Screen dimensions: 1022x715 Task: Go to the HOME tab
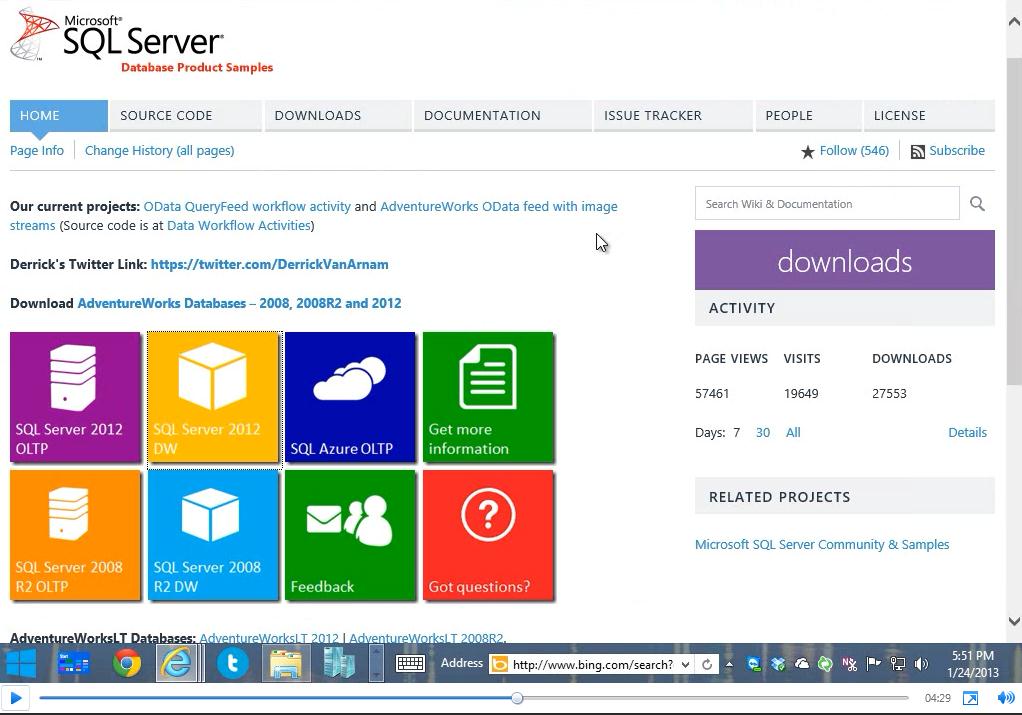pyautogui.click(x=59, y=115)
